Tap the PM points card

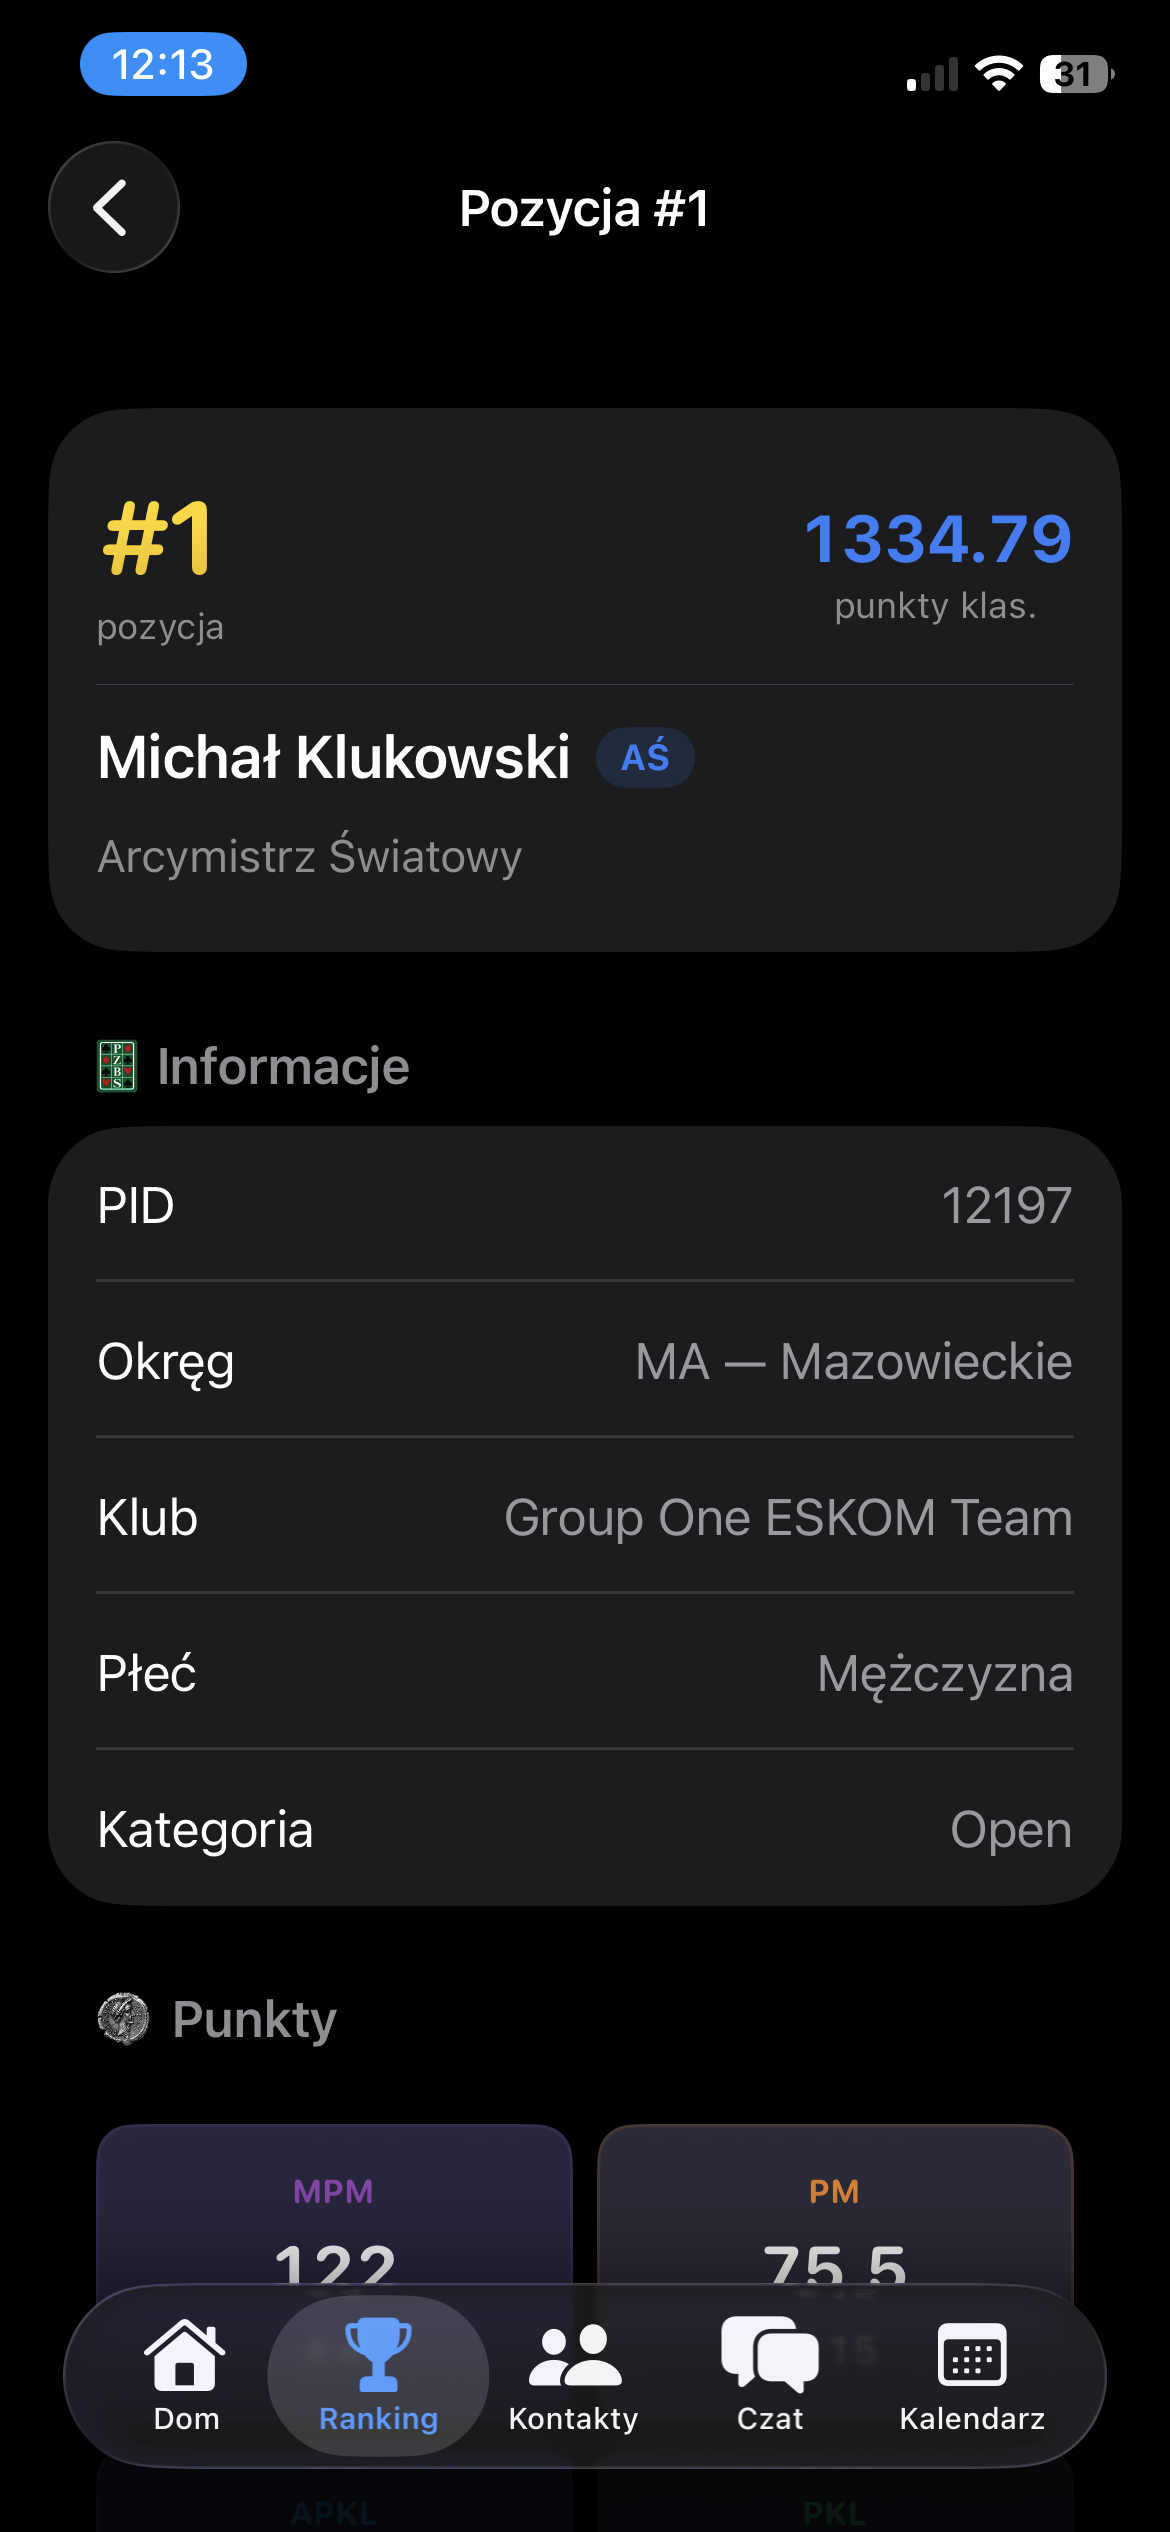pyautogui.click(x=835, y=2210)
